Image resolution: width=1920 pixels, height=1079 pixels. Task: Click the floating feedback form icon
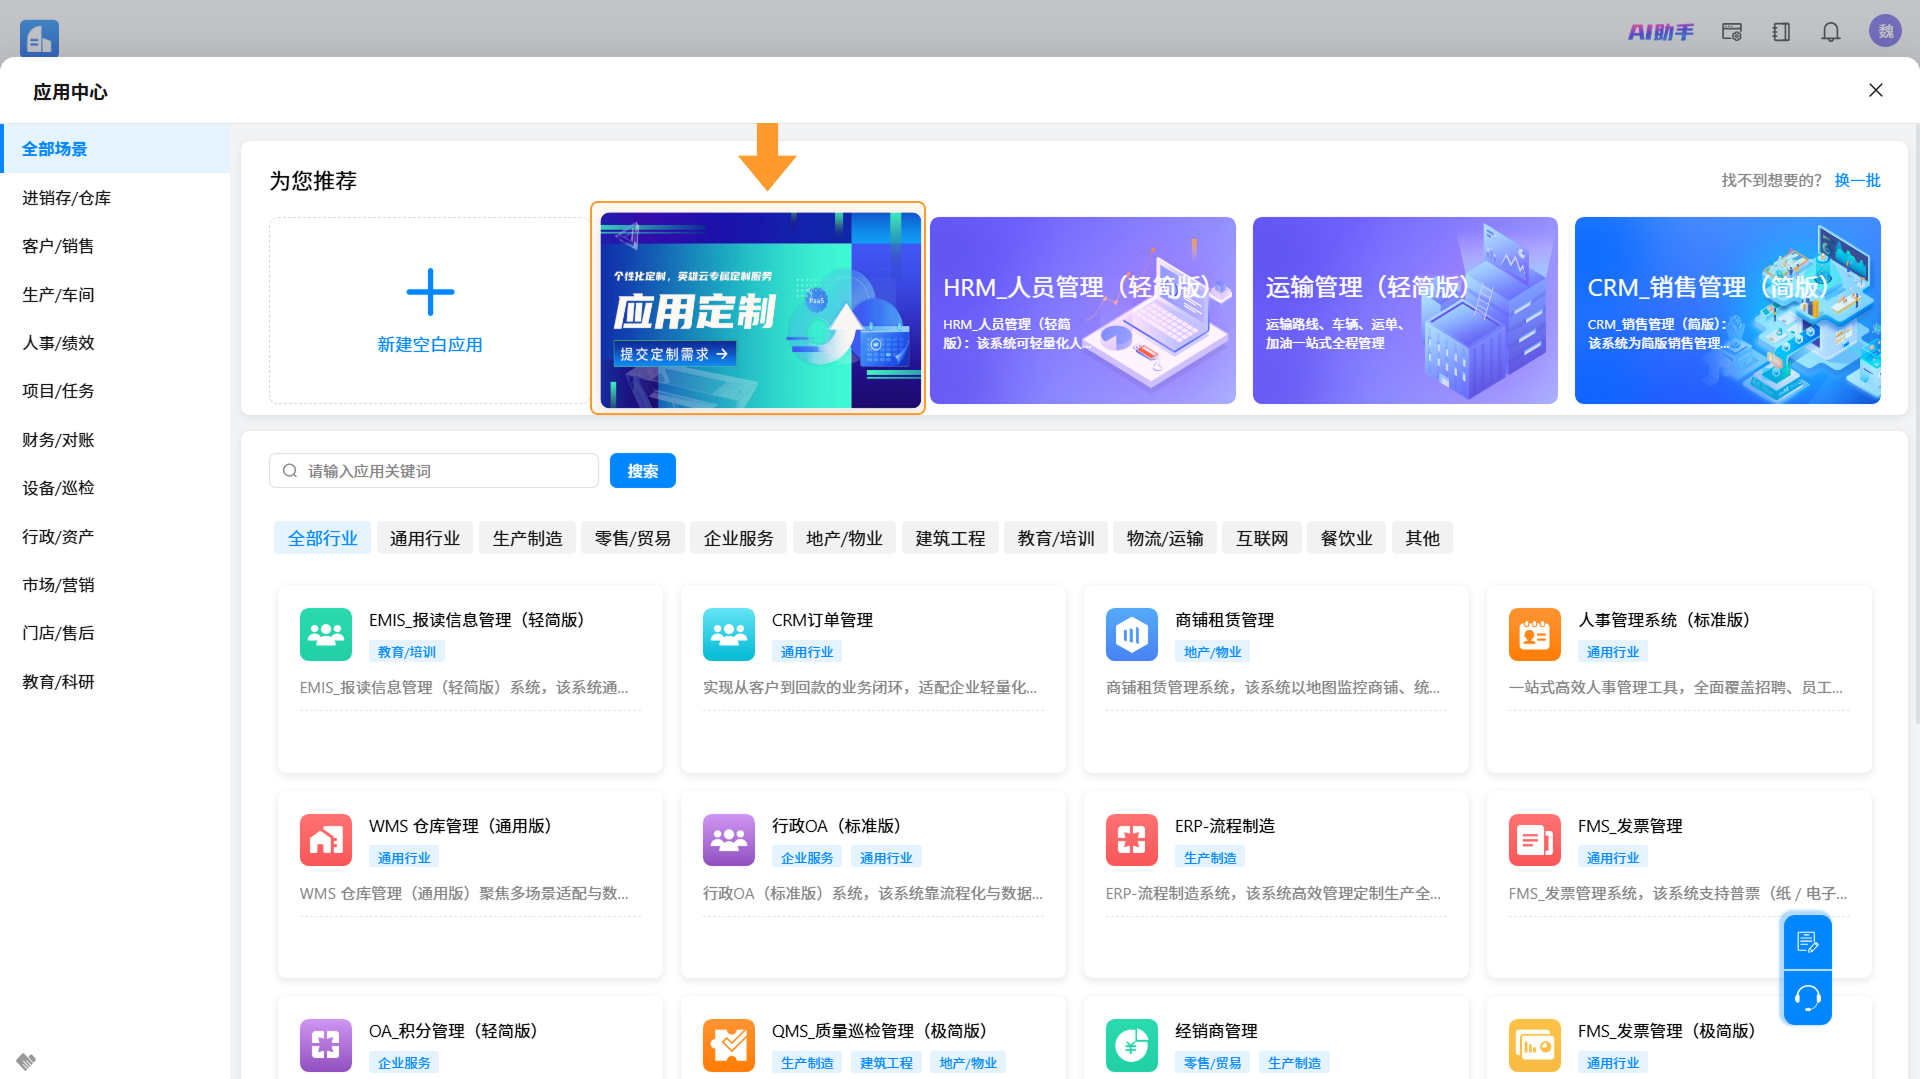(1807, 942)
